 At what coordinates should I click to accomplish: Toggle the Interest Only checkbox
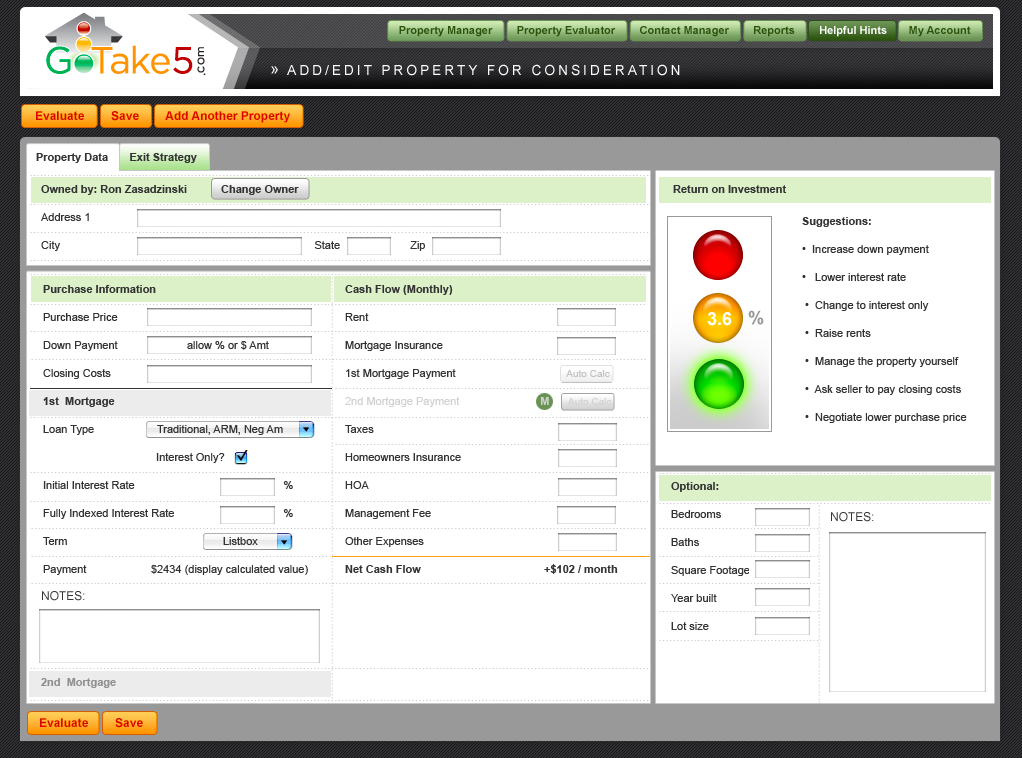point(241,457)
